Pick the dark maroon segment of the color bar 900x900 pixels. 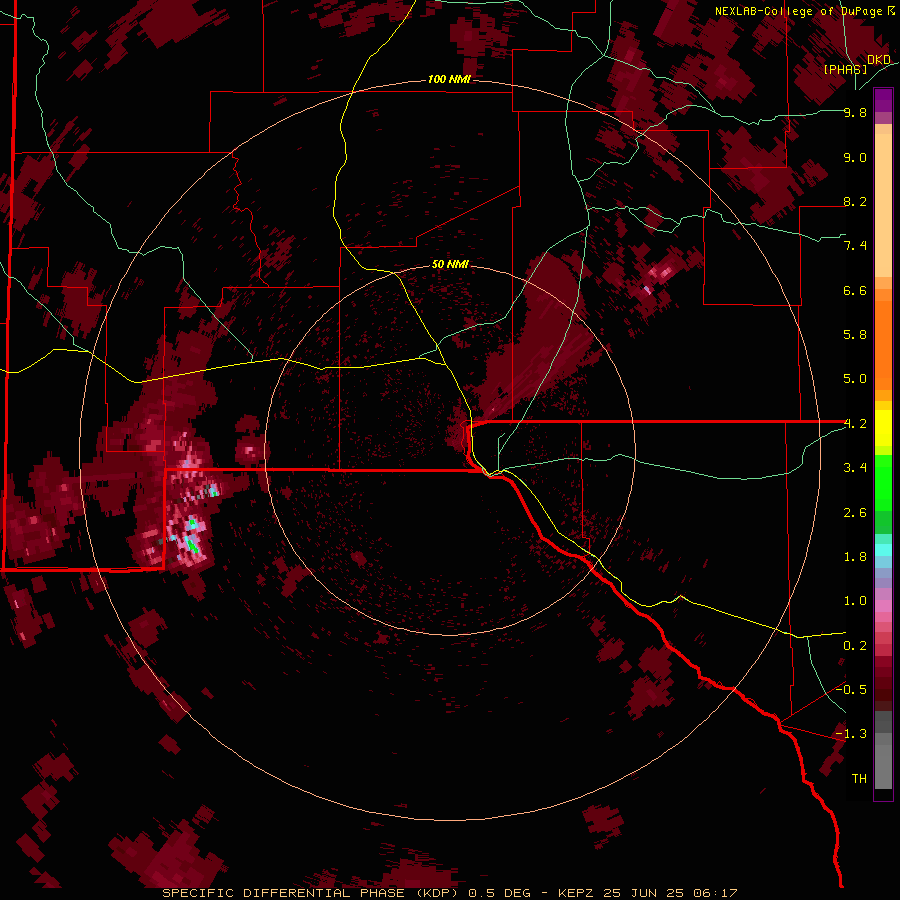883,689
